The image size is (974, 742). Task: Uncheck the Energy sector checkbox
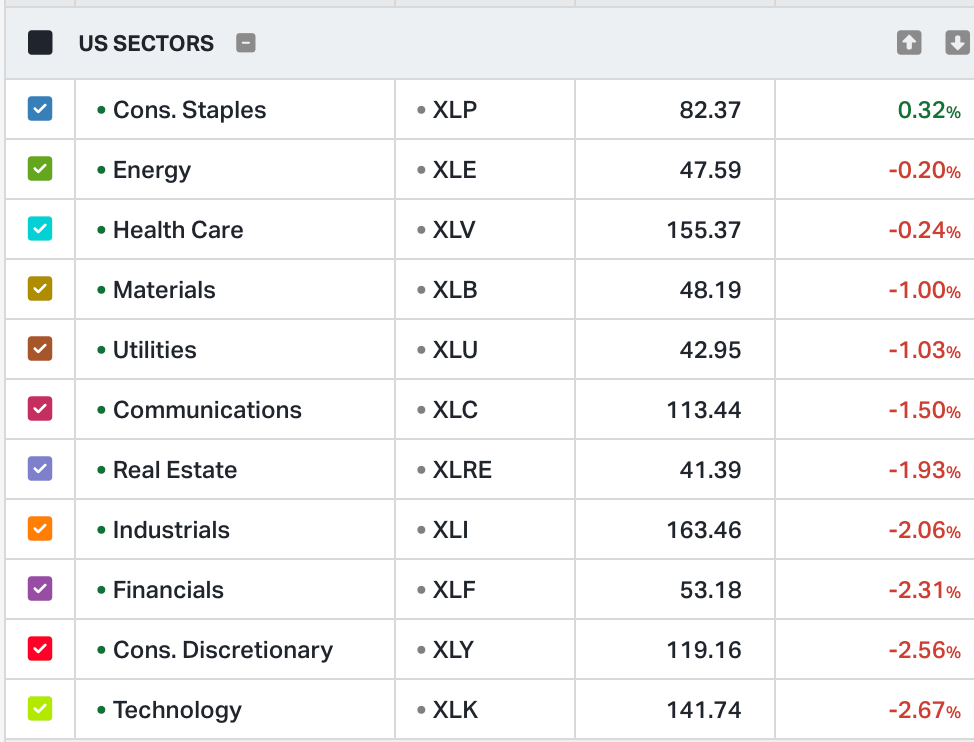coord(40,169)
